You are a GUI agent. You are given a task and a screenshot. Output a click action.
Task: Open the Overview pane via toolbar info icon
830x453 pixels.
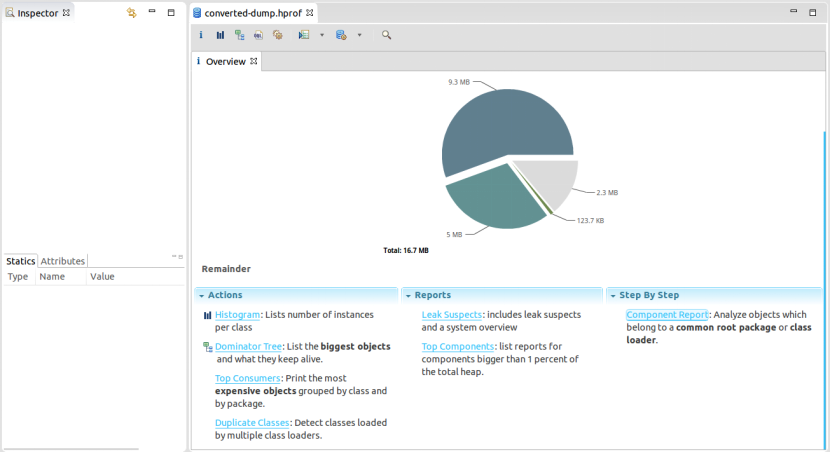tap(201, 35)
